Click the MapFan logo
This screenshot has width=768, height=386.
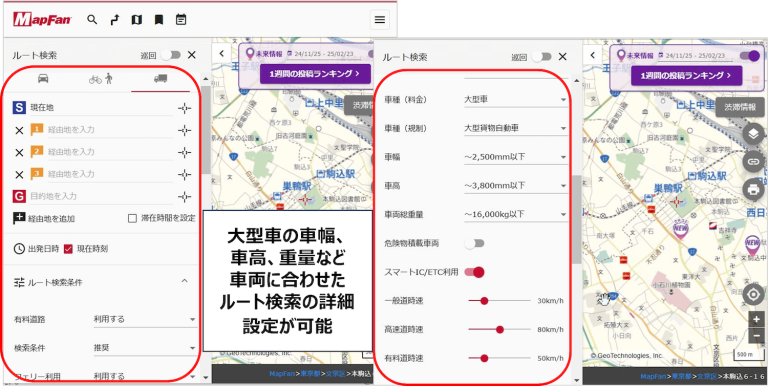43,20
